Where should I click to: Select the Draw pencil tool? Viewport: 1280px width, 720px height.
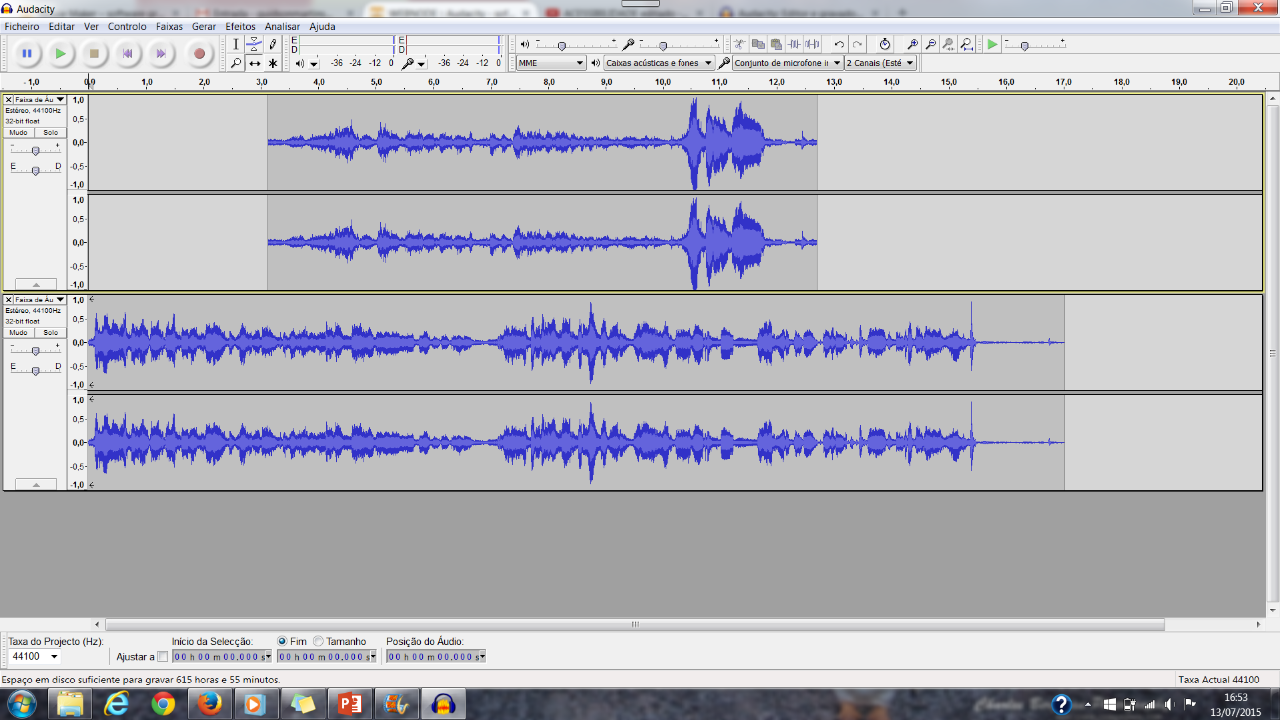pos(273,44)
